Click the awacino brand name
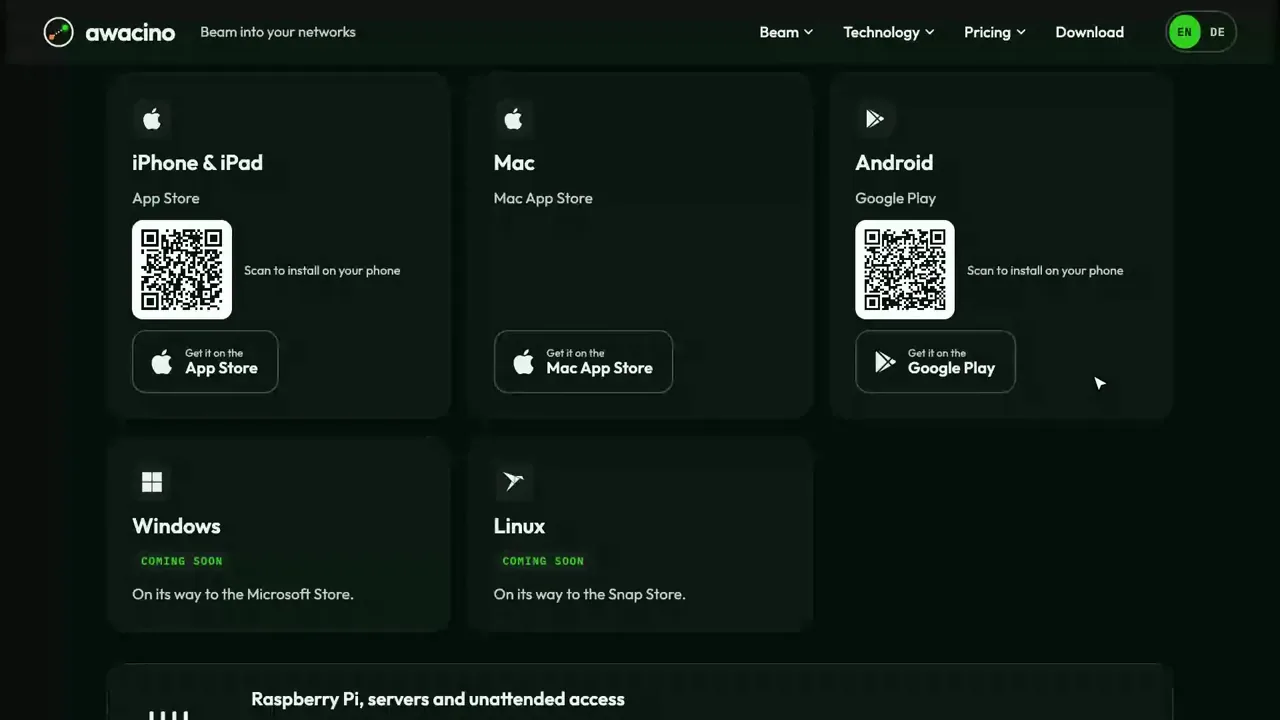1280x720 pixels. (x=130, y=33)
